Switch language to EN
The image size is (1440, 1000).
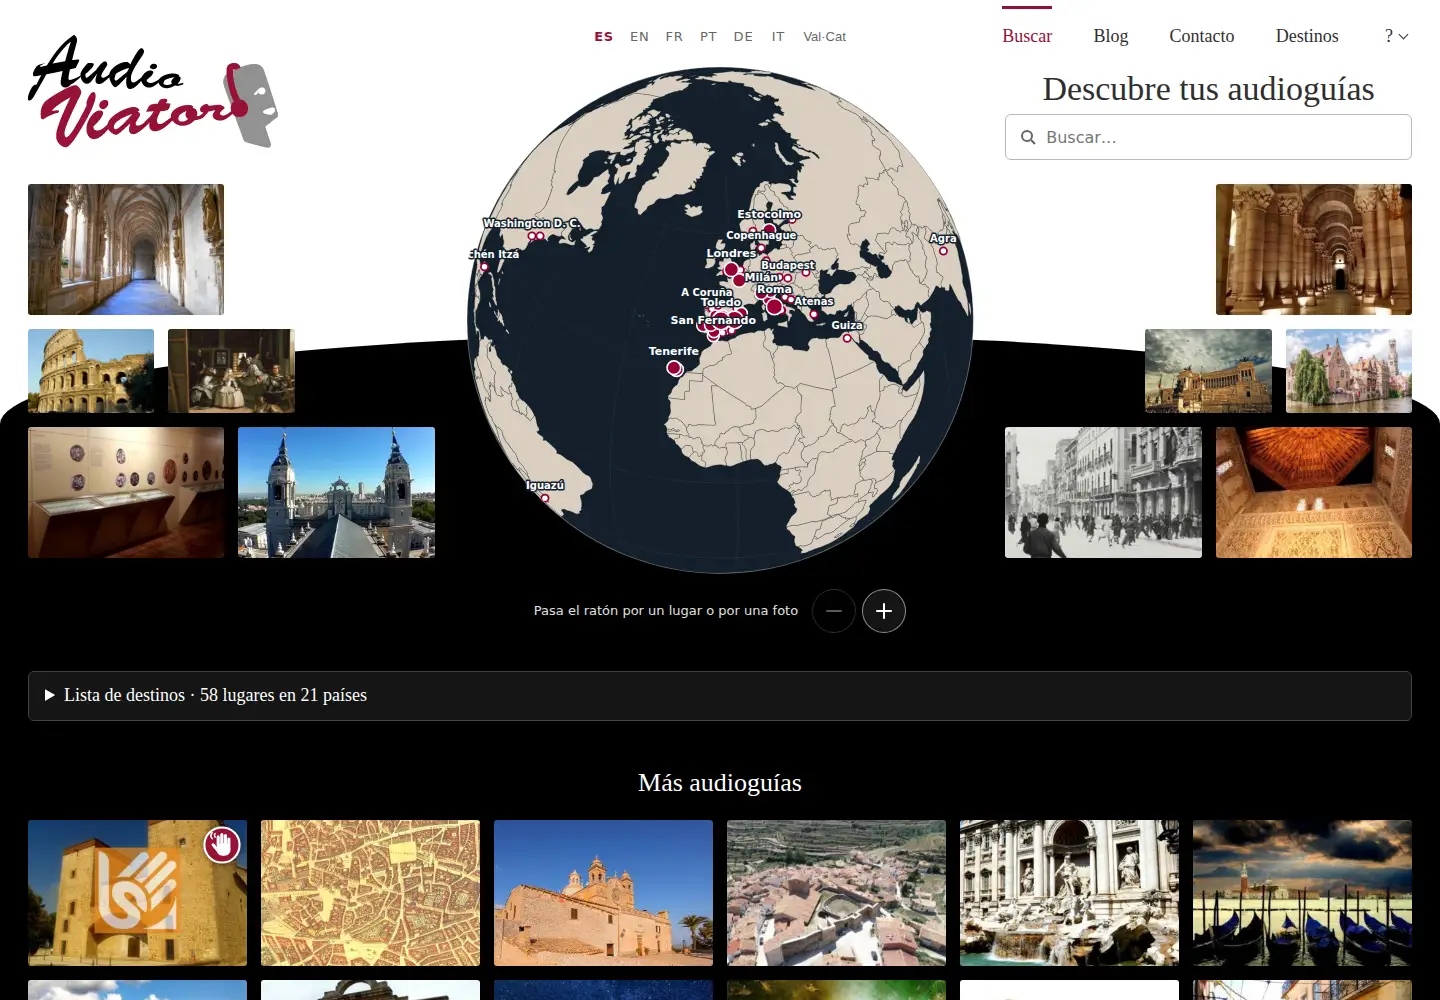[x=640, y=37]
